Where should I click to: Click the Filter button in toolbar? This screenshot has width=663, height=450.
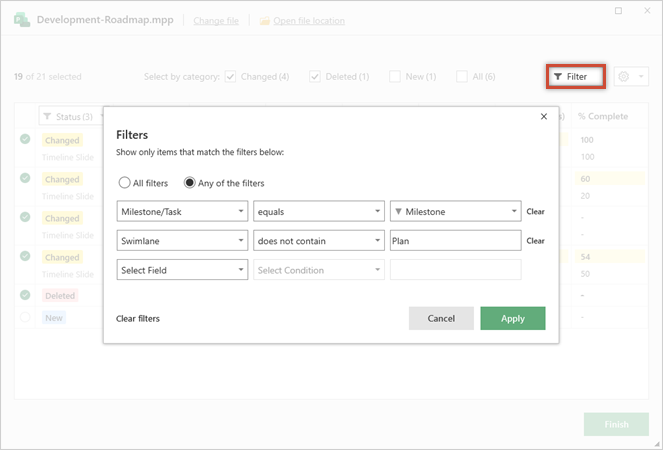point(577,77)
